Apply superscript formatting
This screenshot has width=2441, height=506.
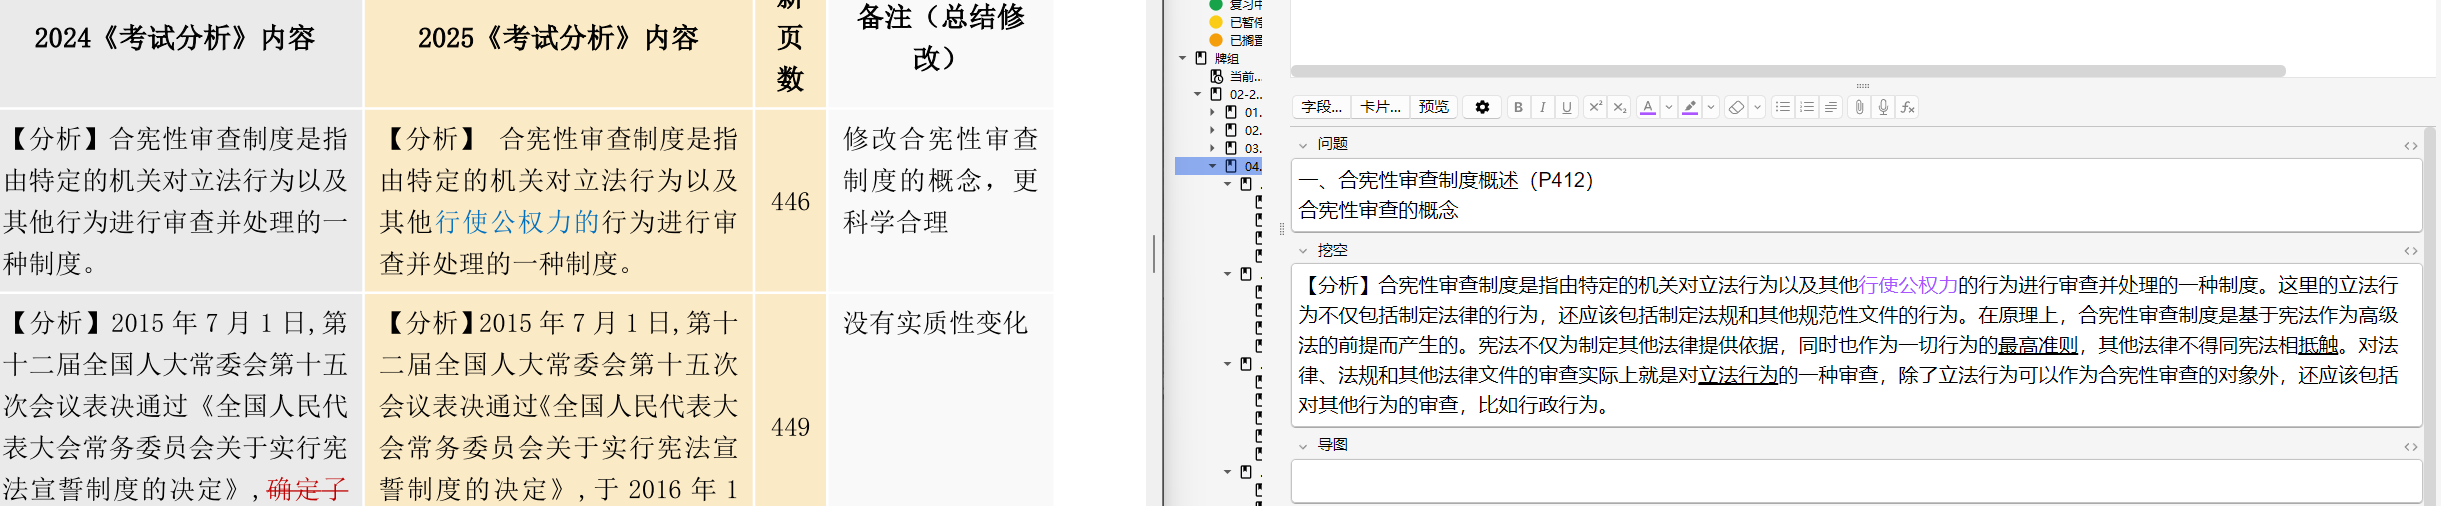(x=1595, y=107)
